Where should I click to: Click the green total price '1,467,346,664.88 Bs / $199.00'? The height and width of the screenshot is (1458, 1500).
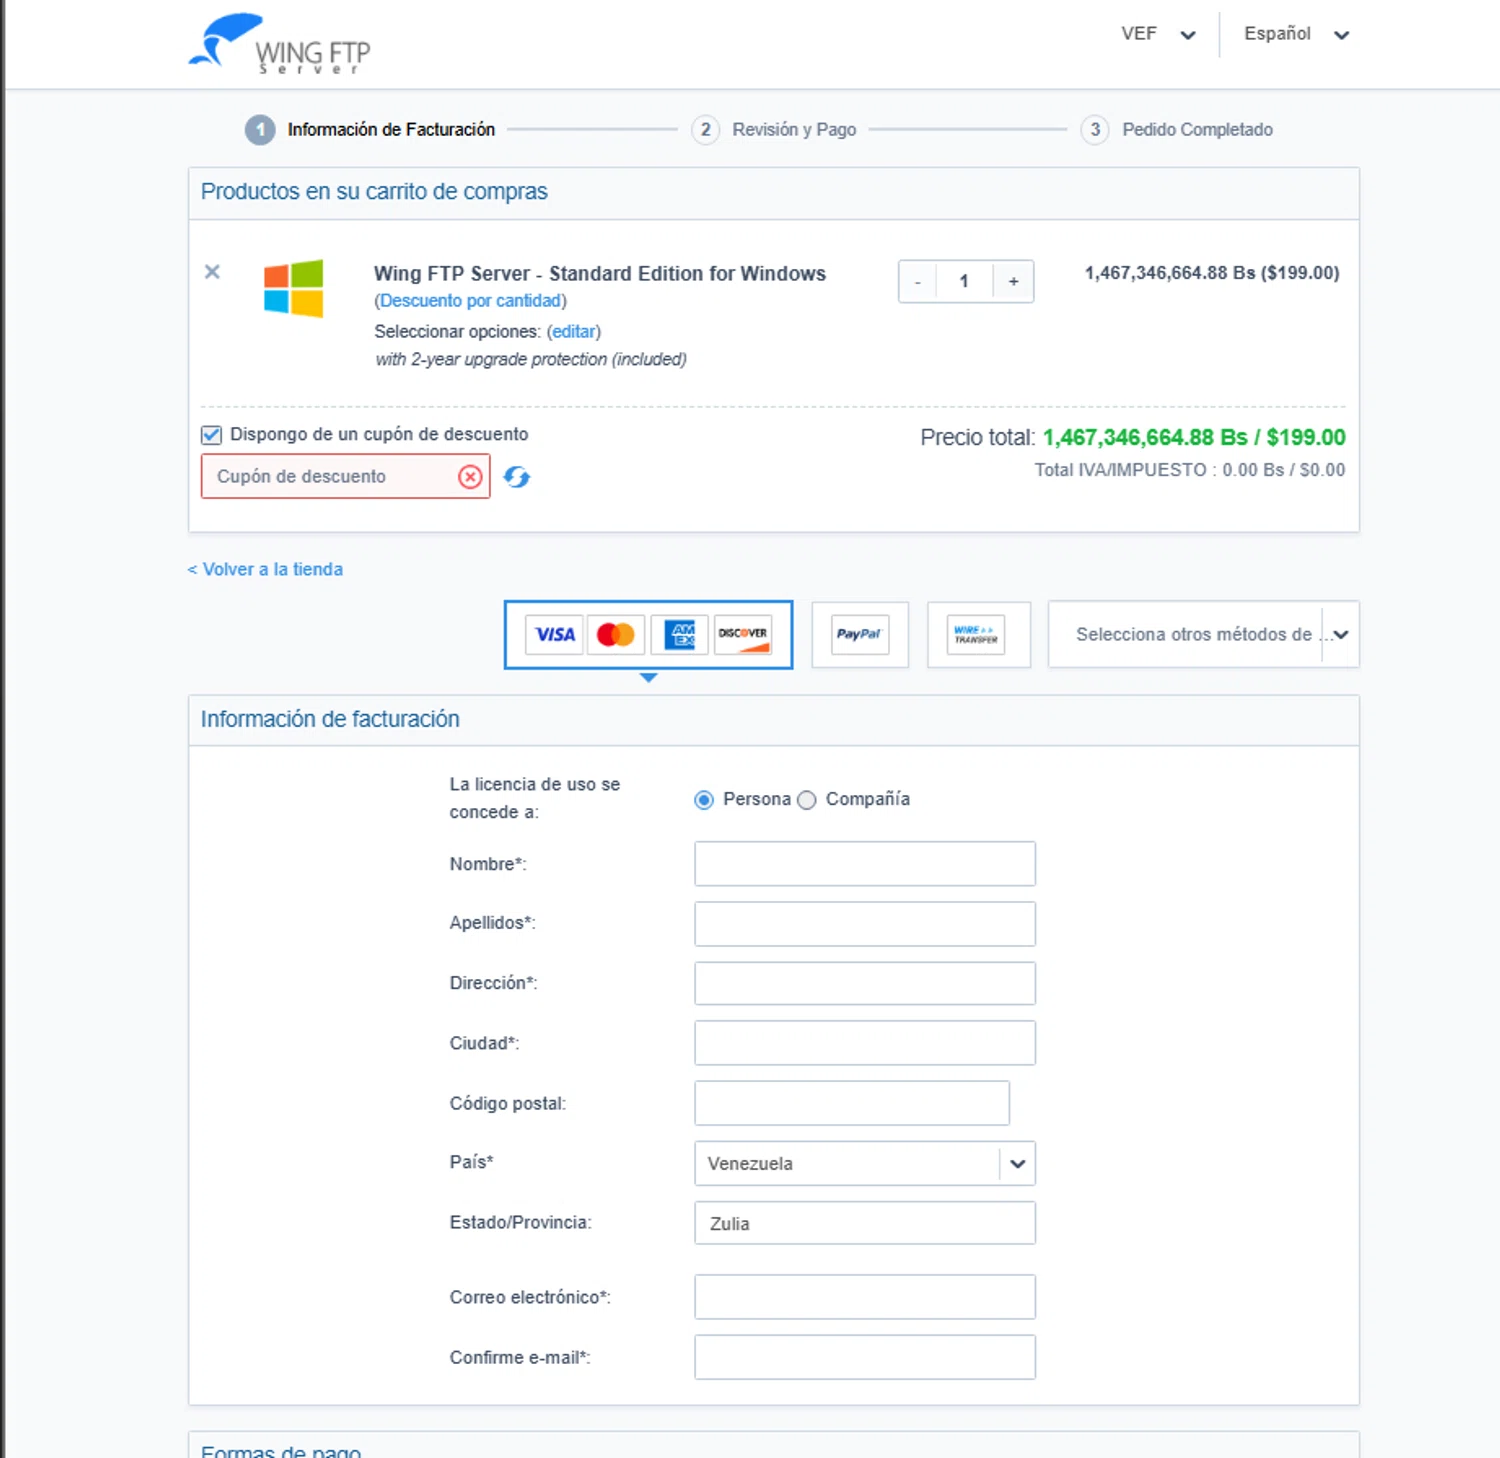(1194, 437)
